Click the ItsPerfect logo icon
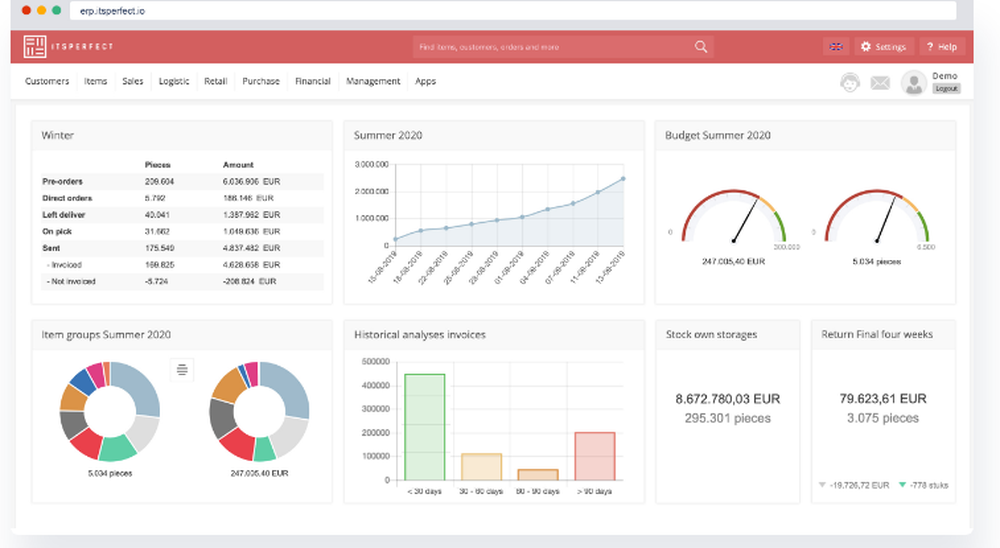The image size is (1000, 548). [34, 47]
